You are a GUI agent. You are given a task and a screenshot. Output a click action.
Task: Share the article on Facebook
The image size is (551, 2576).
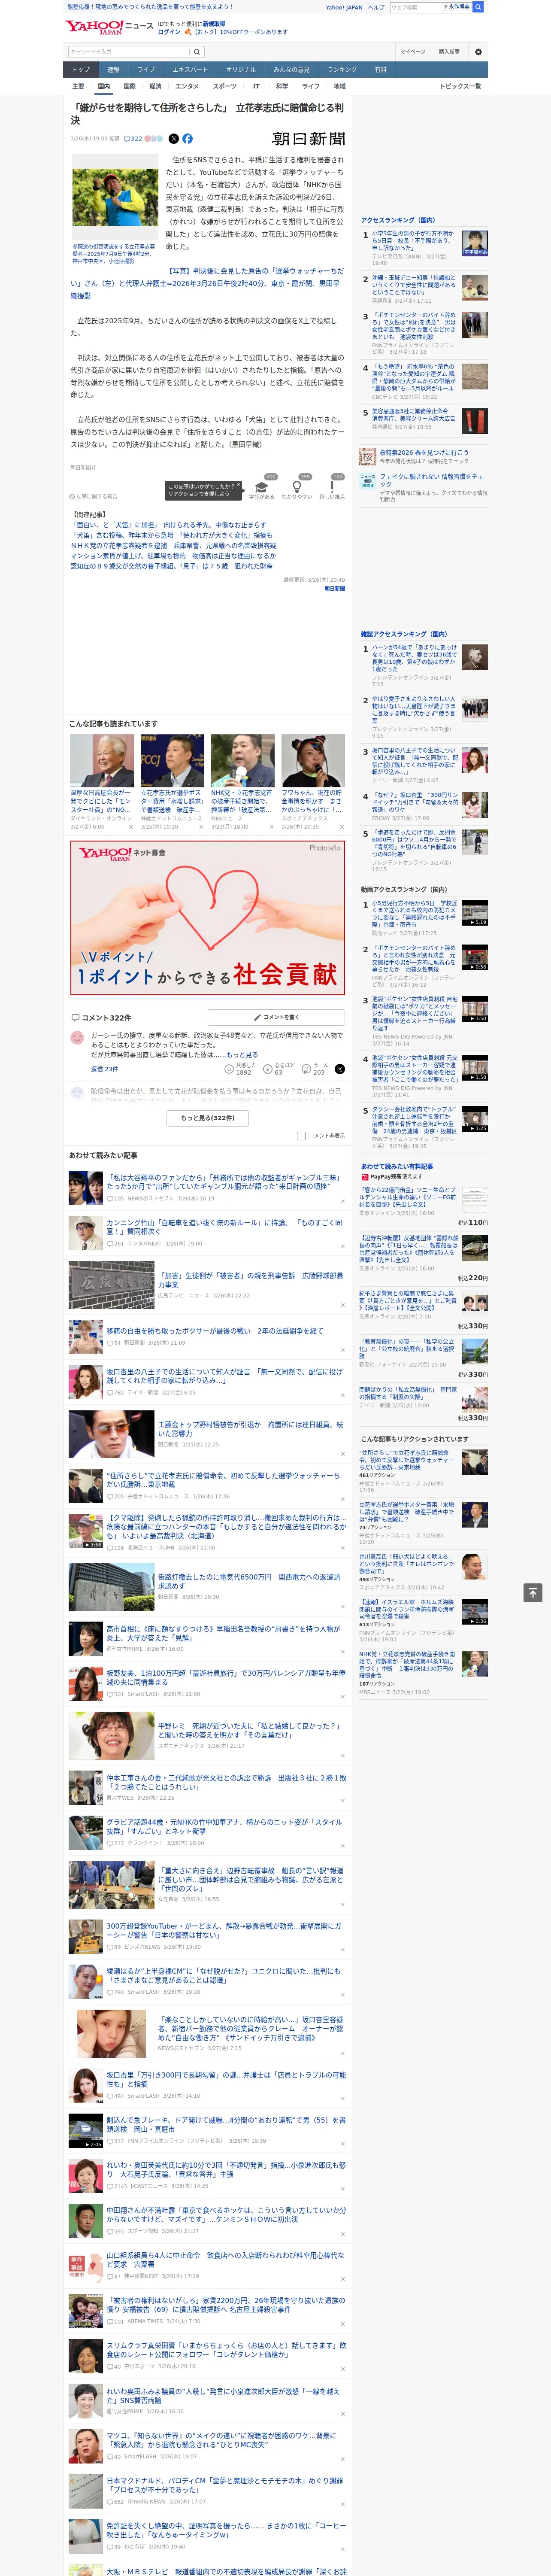click(x=187, y=139)
